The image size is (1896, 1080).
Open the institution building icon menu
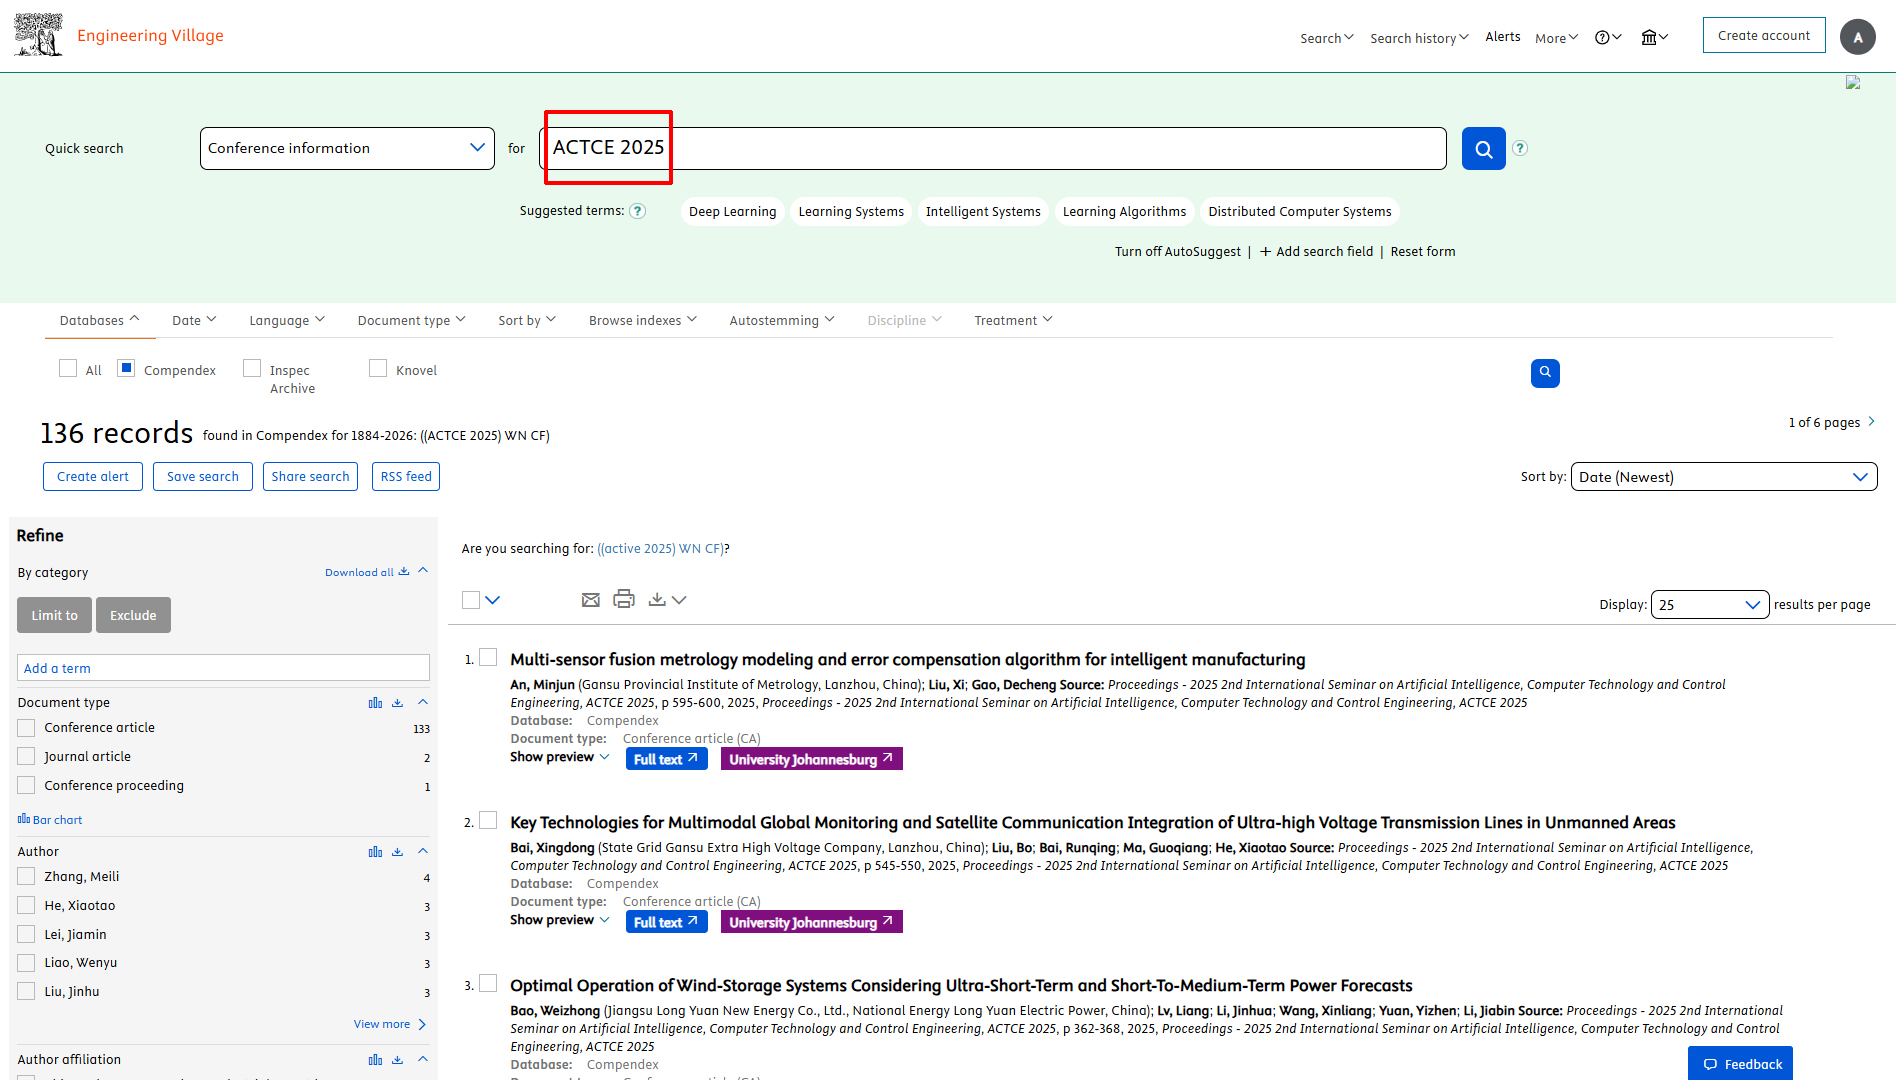pyautogui.click(x=1654, y=38)
